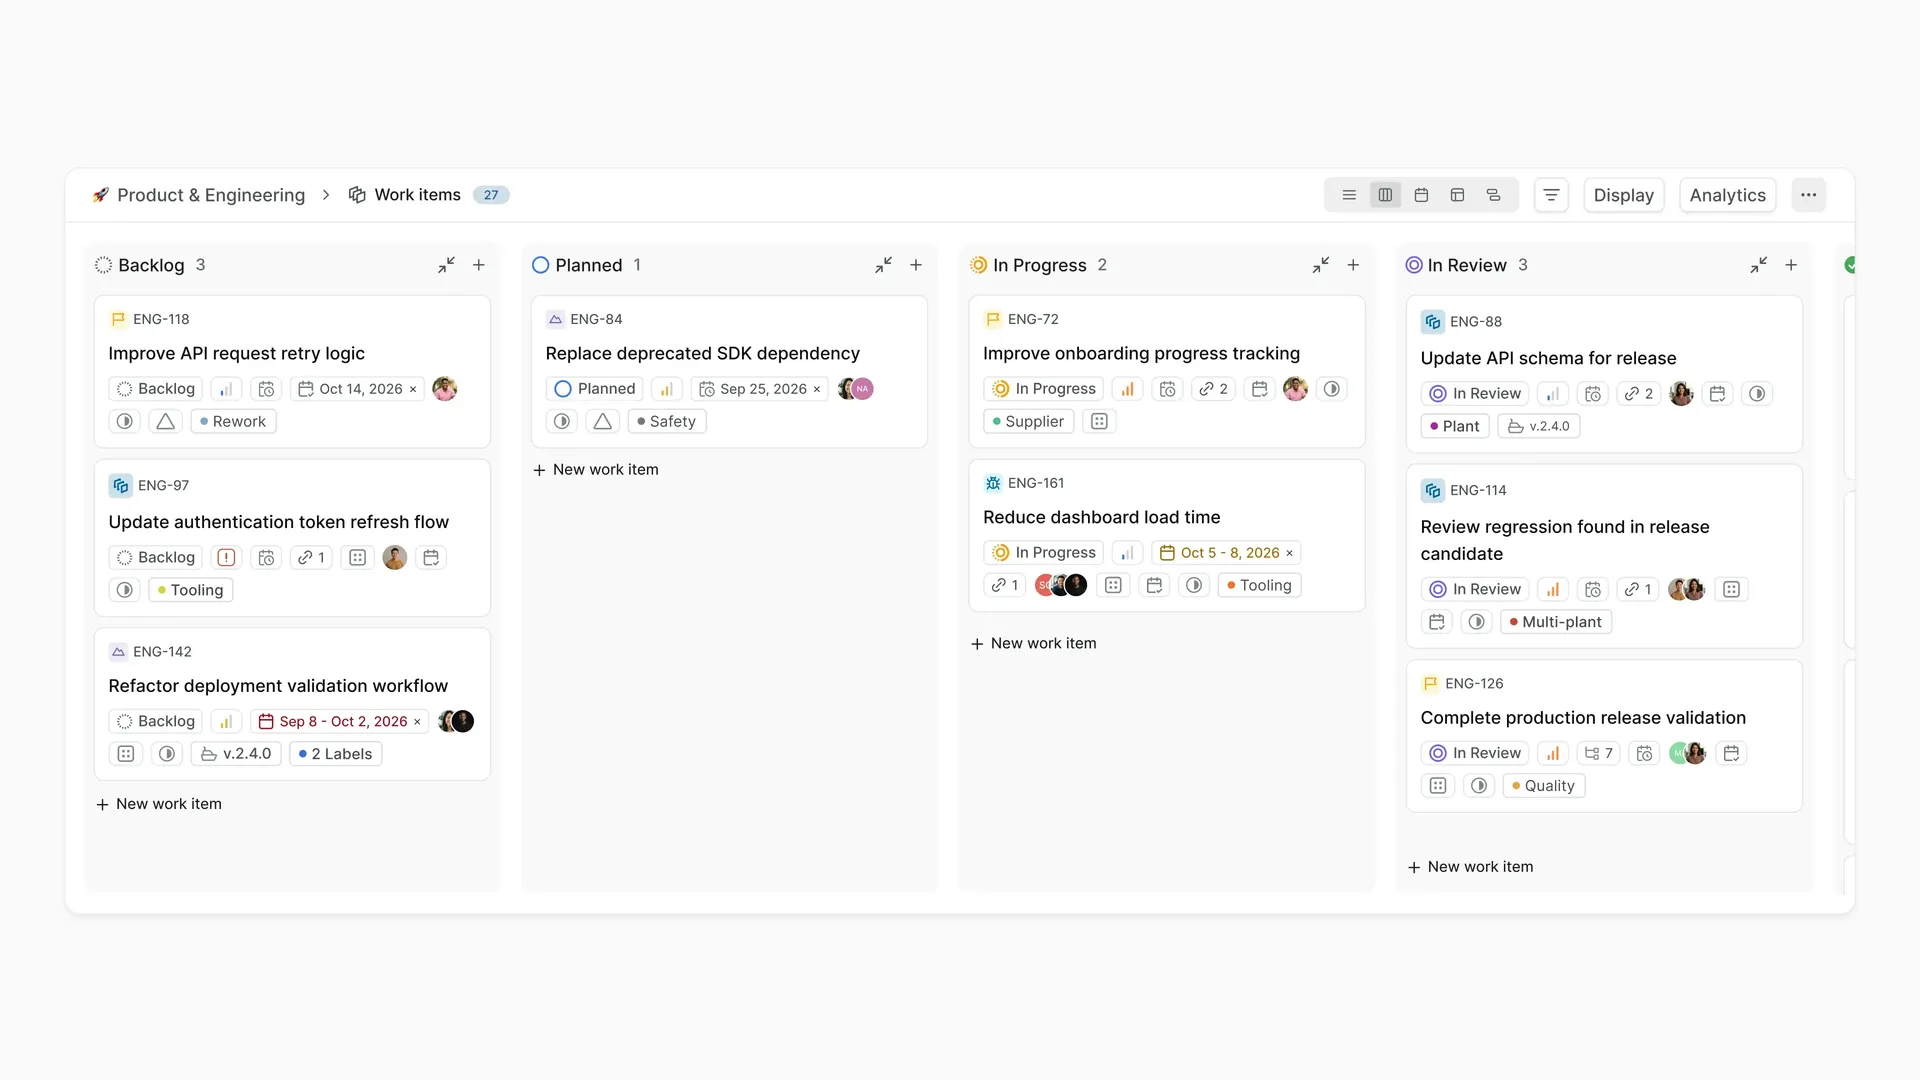Add item via In Review plus icon
1920x1080 pixels.
(1791, 265)
